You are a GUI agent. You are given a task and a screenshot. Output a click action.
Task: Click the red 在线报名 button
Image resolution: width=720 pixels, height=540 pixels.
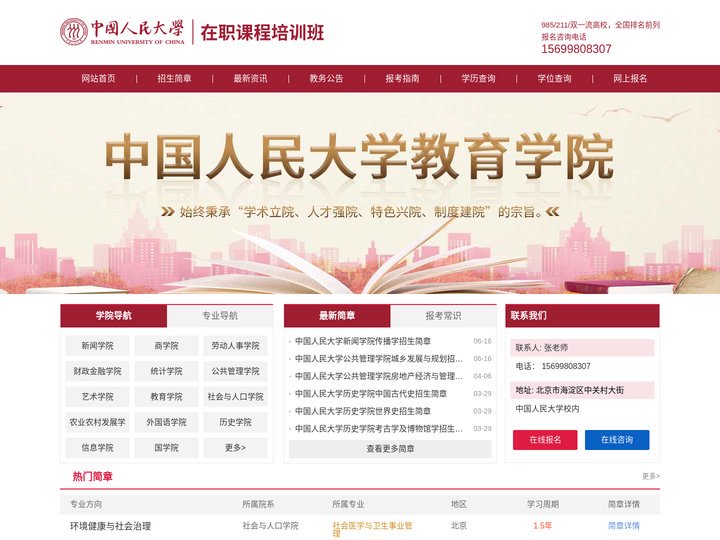coord(545,440)
